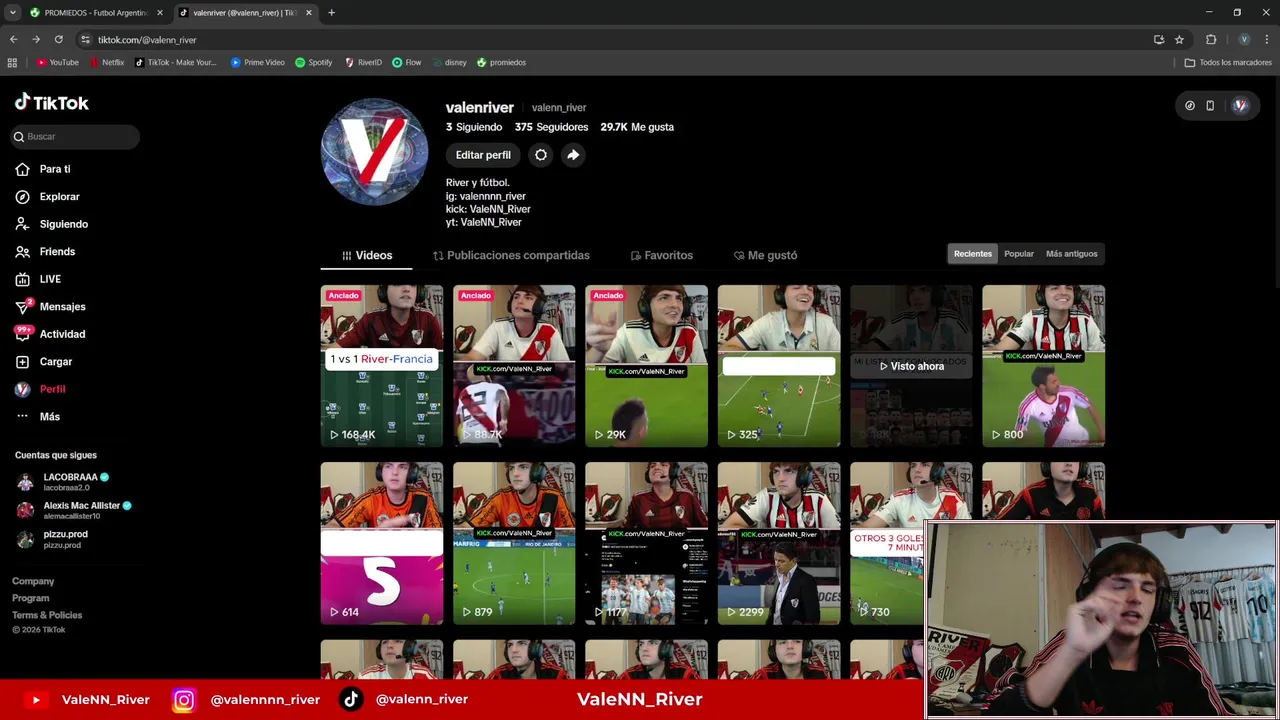Image resolution: width=1280 pixels, height=720 pixels.
Task: Click the share profile arrow icon
Action: click(x=573, y=155)
